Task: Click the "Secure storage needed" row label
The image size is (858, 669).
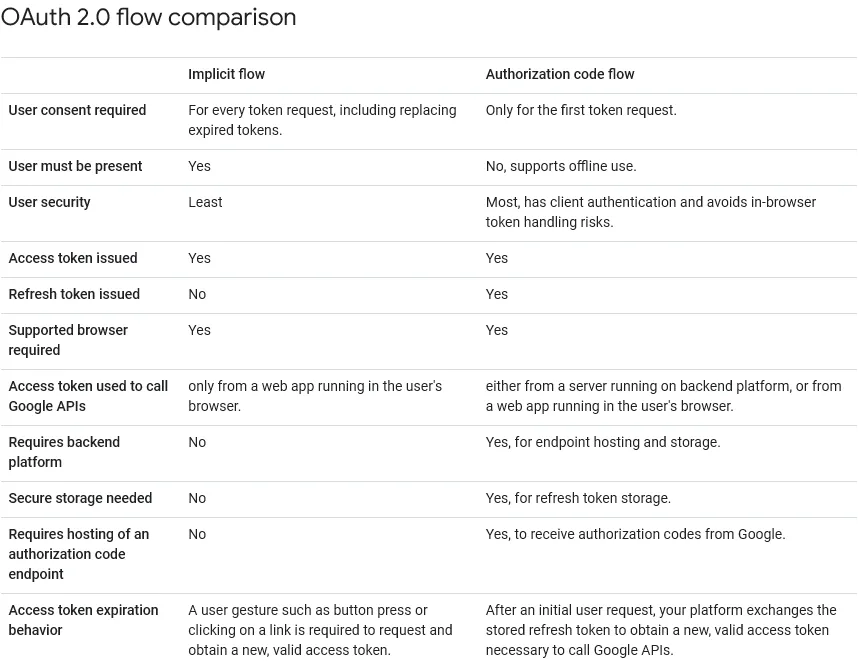Action: [80, 498]
